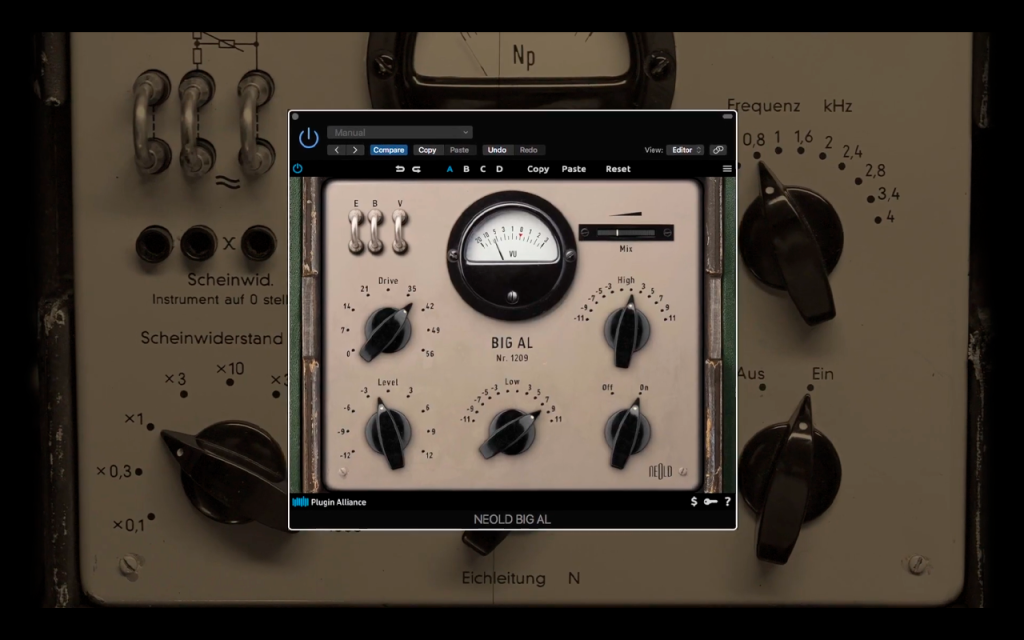The image size is (1024, 640).
Task: Click the plugin toolbar redo arrow icon
Action: [x=416, y=169]
